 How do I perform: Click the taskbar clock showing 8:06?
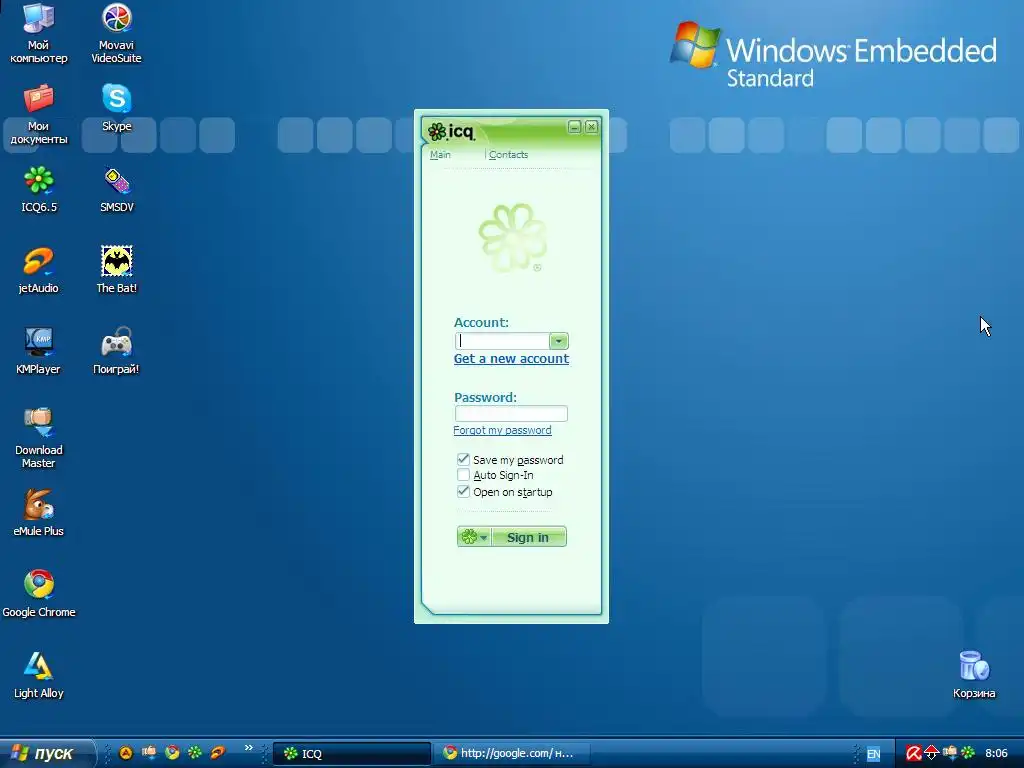[997, 754]
